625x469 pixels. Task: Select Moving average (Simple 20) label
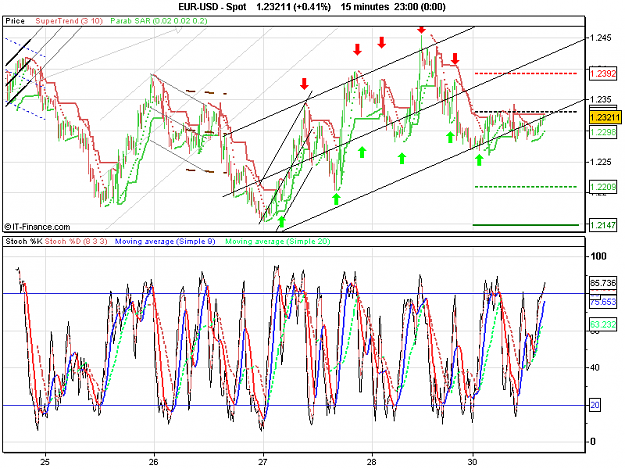coord(278,241)
